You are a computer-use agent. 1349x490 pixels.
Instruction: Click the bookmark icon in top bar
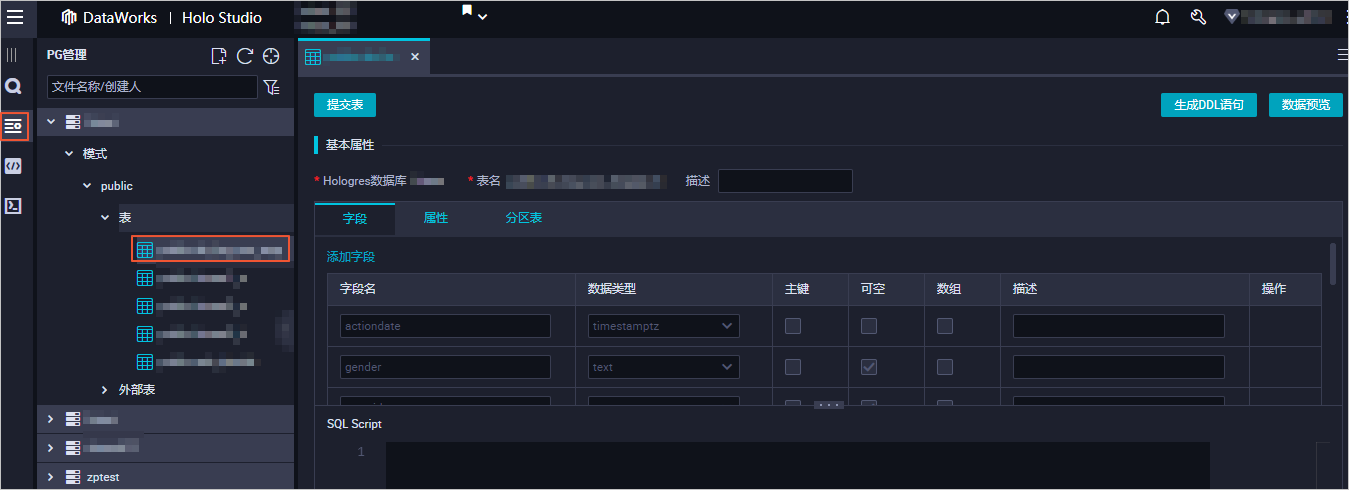pyautogui.click(x=466, y=12)
